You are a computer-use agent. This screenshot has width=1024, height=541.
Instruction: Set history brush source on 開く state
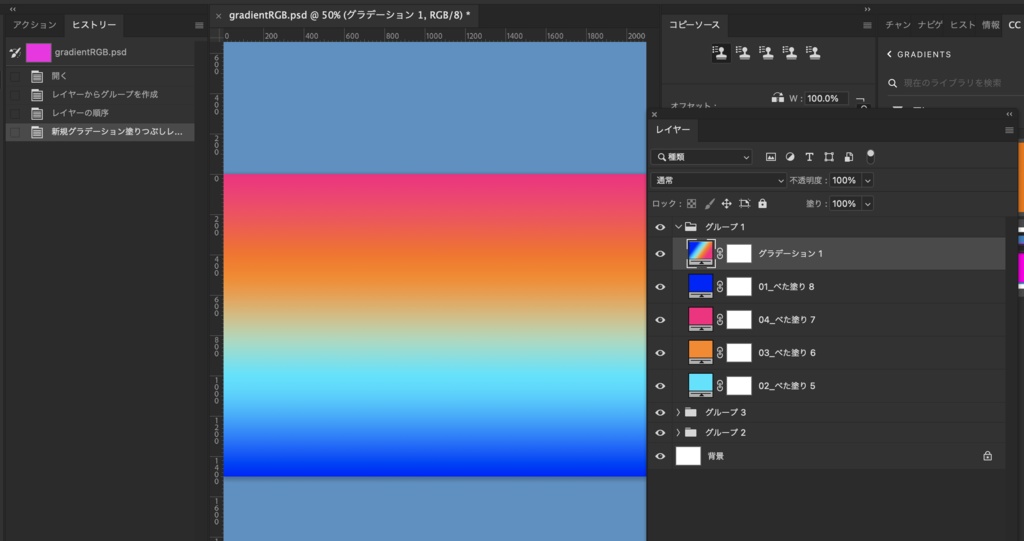[16, 76]
